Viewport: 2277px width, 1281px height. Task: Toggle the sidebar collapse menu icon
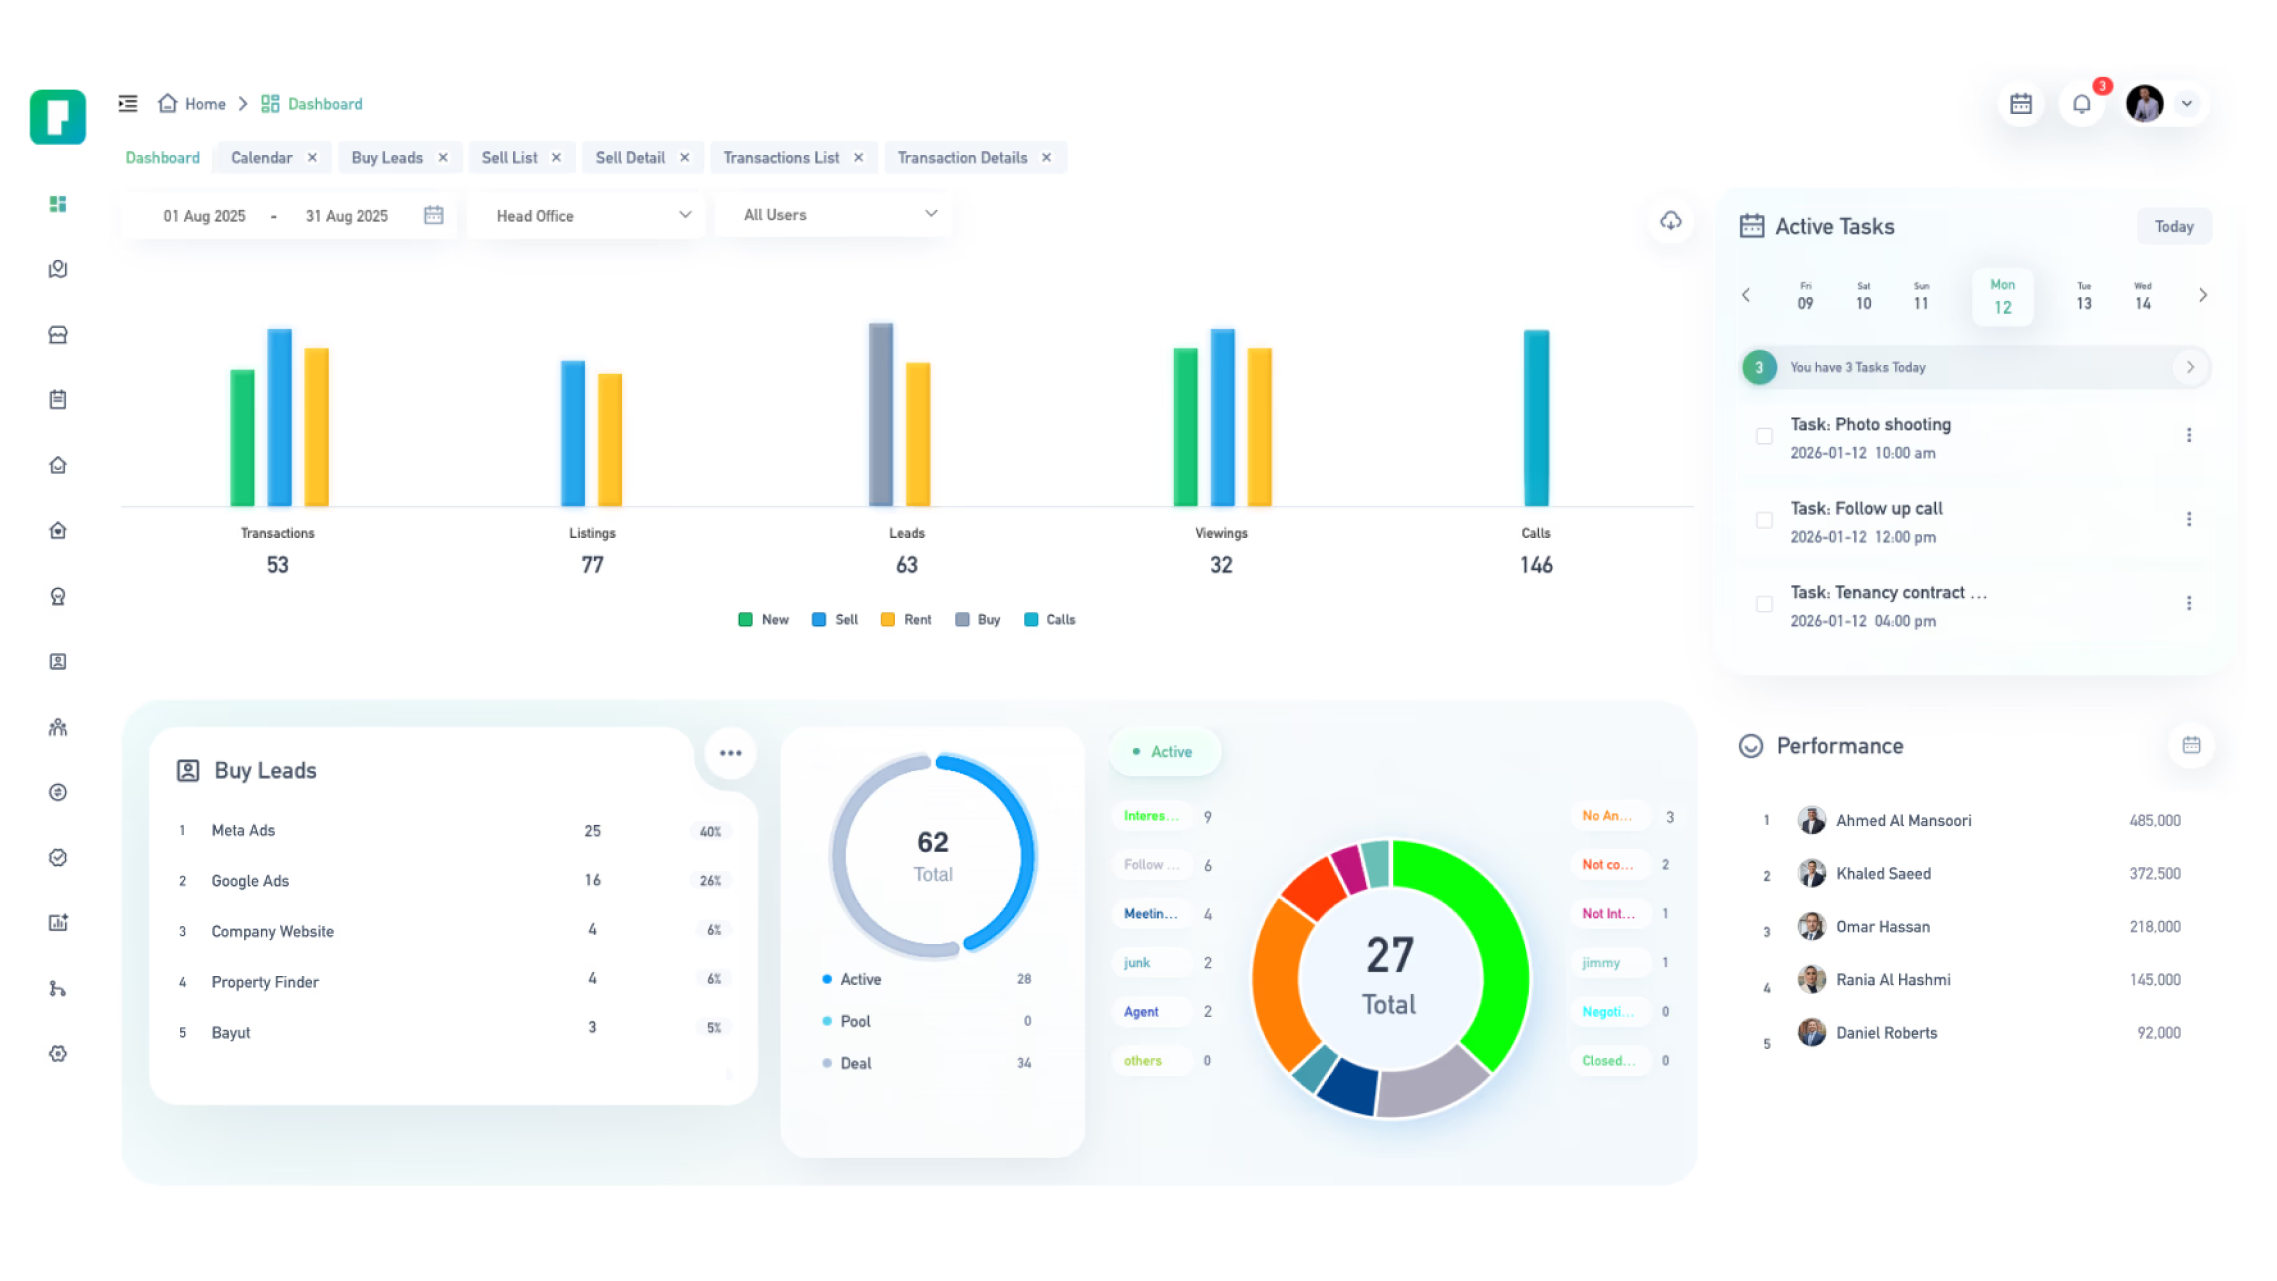click(128, 104)
